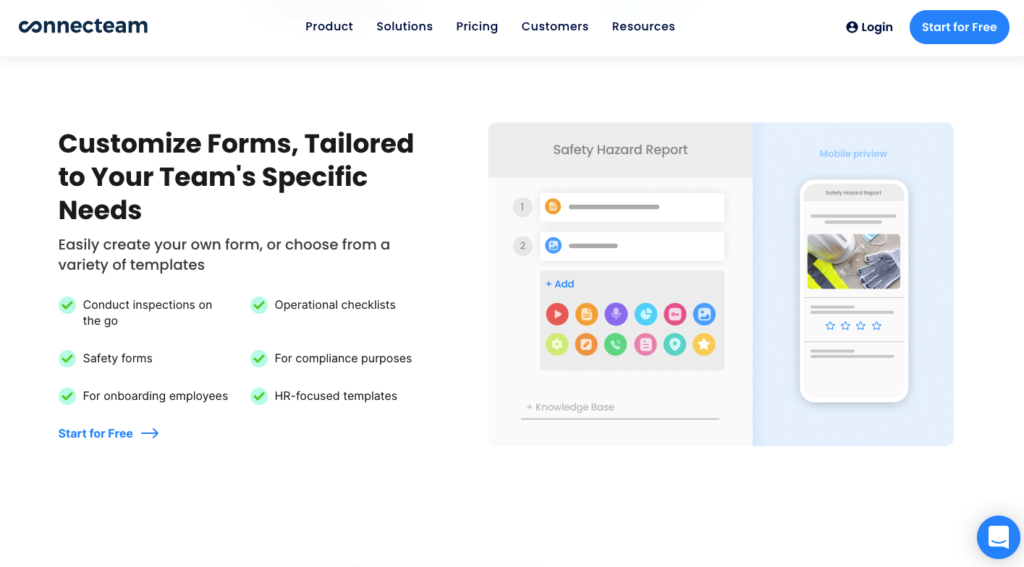The width and height of the screenshot is (1024, 567).
Task: Click checkmark beside Conduct inspections on the go
Action: point(67,305)
